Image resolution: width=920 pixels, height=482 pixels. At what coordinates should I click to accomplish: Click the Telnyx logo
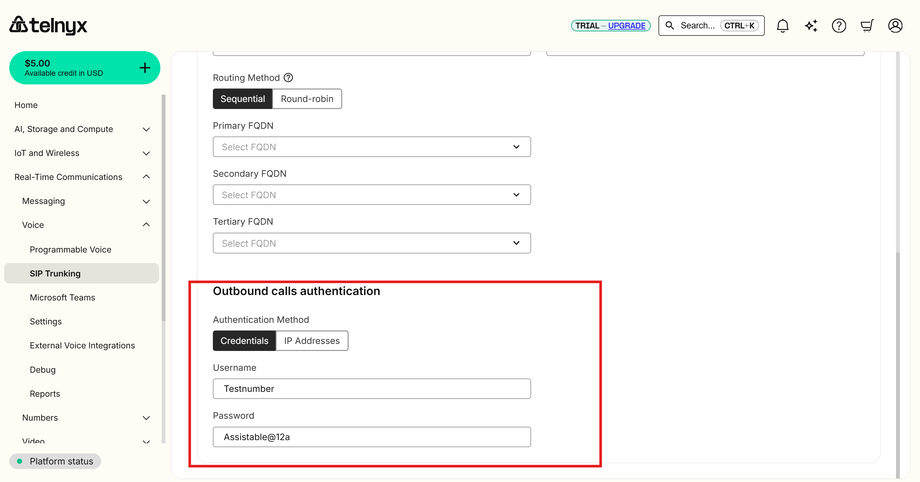(48, 25)
